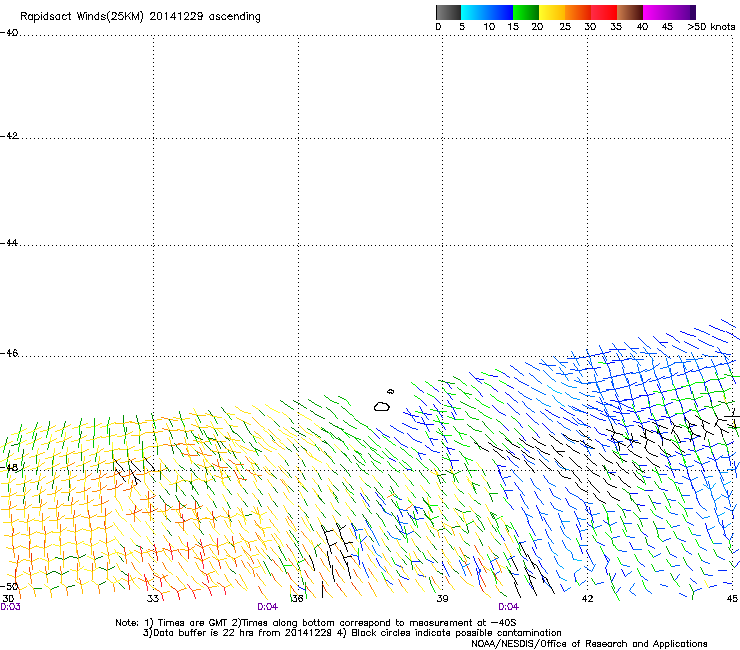Click the red 30-35 knots color band

coord(604,12)
